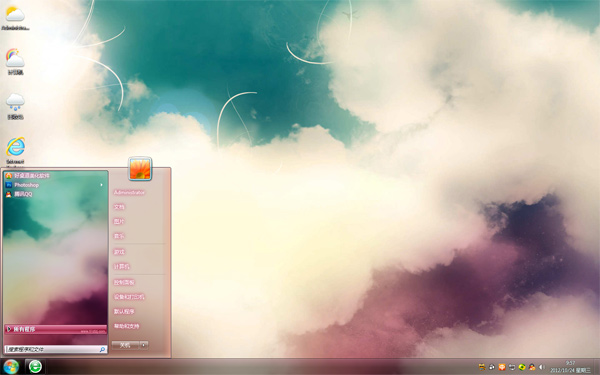Screen dimensions: 600x375
Task: Open the rainbow cloud Computer desktop icon
Action: [15, 61]
